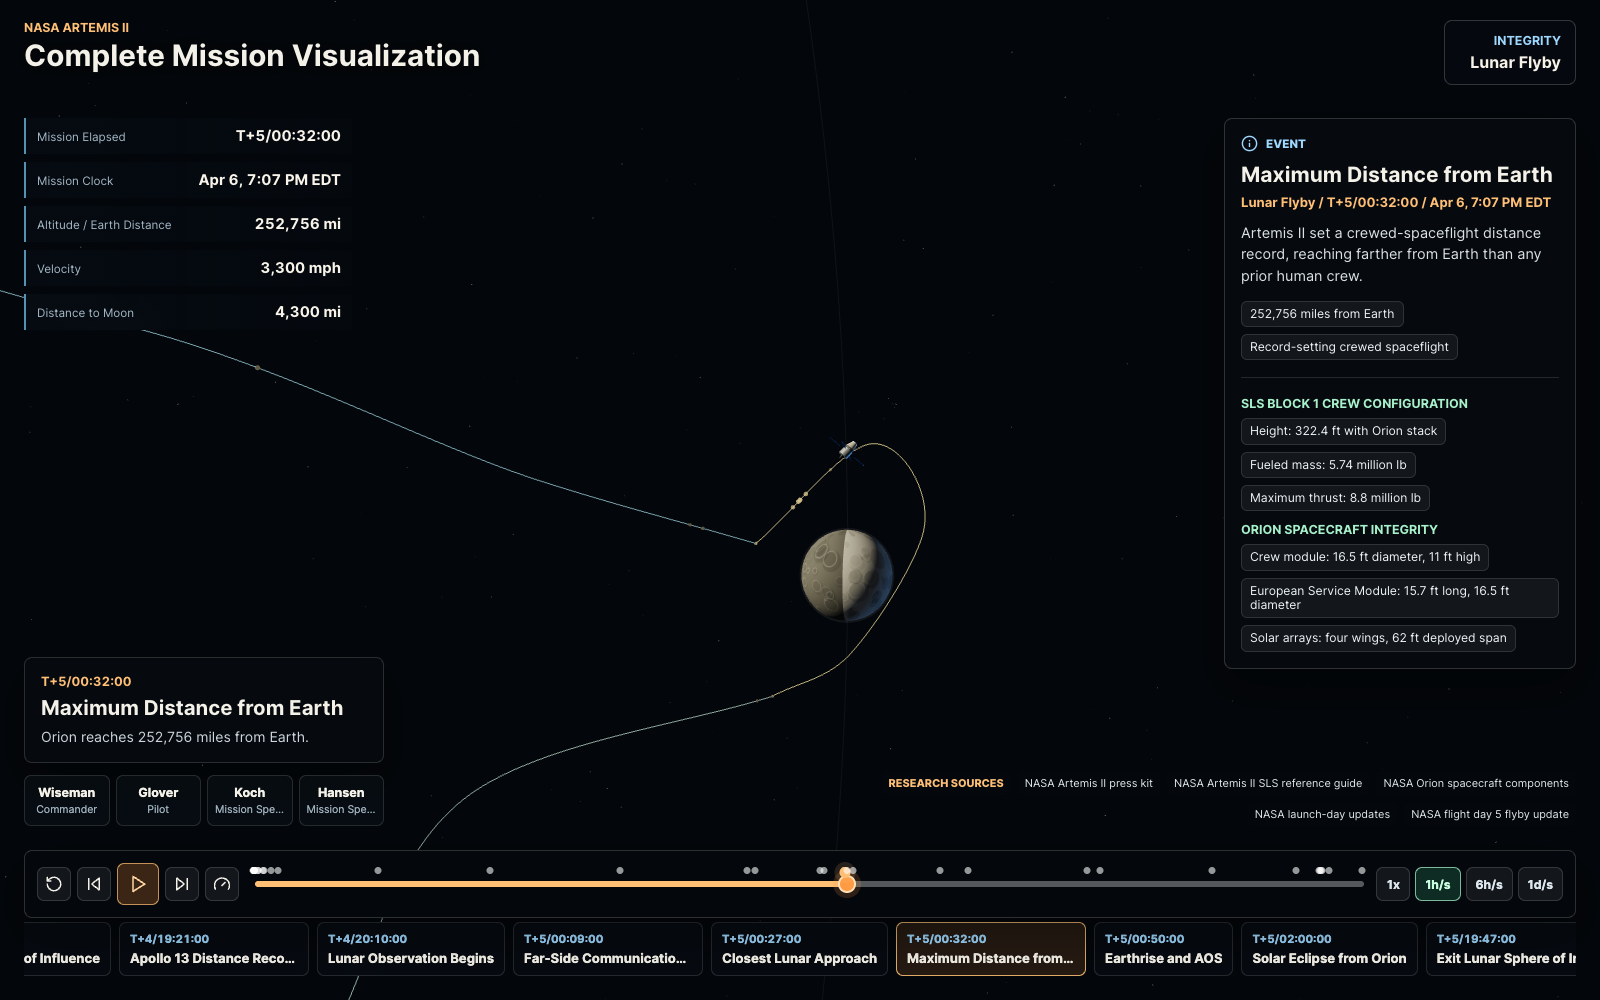1600x1000 pixels.
Task: Click the speedometer icon button
Action: tap(222, 884)
